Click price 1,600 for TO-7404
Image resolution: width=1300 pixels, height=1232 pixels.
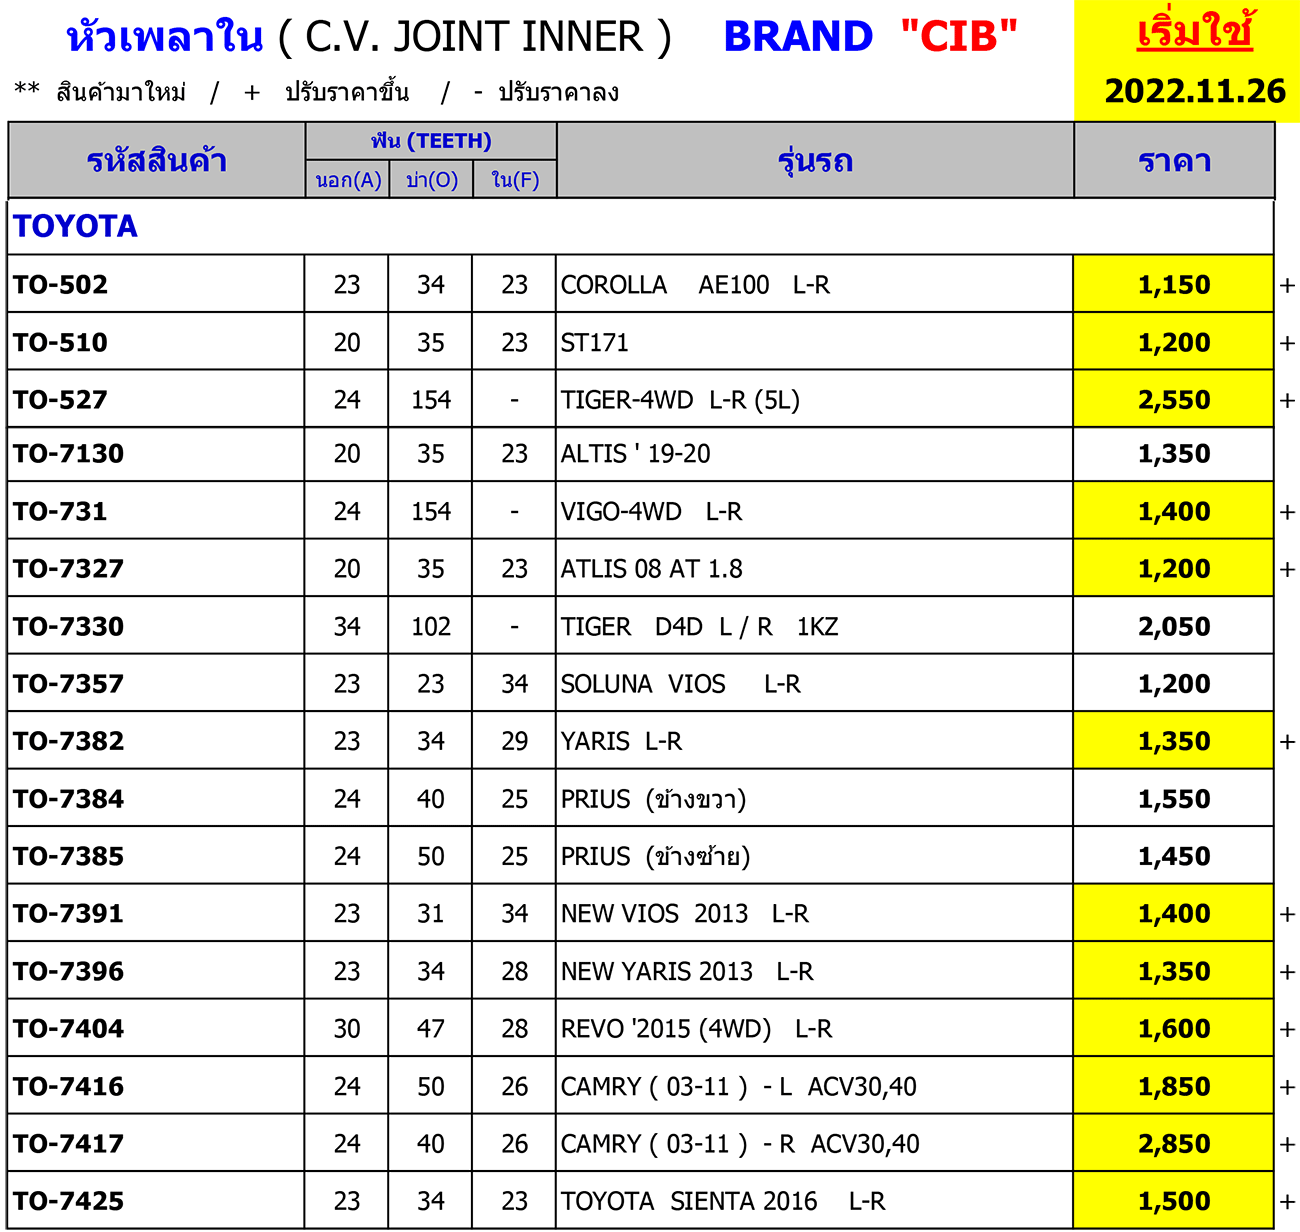1174,1029
